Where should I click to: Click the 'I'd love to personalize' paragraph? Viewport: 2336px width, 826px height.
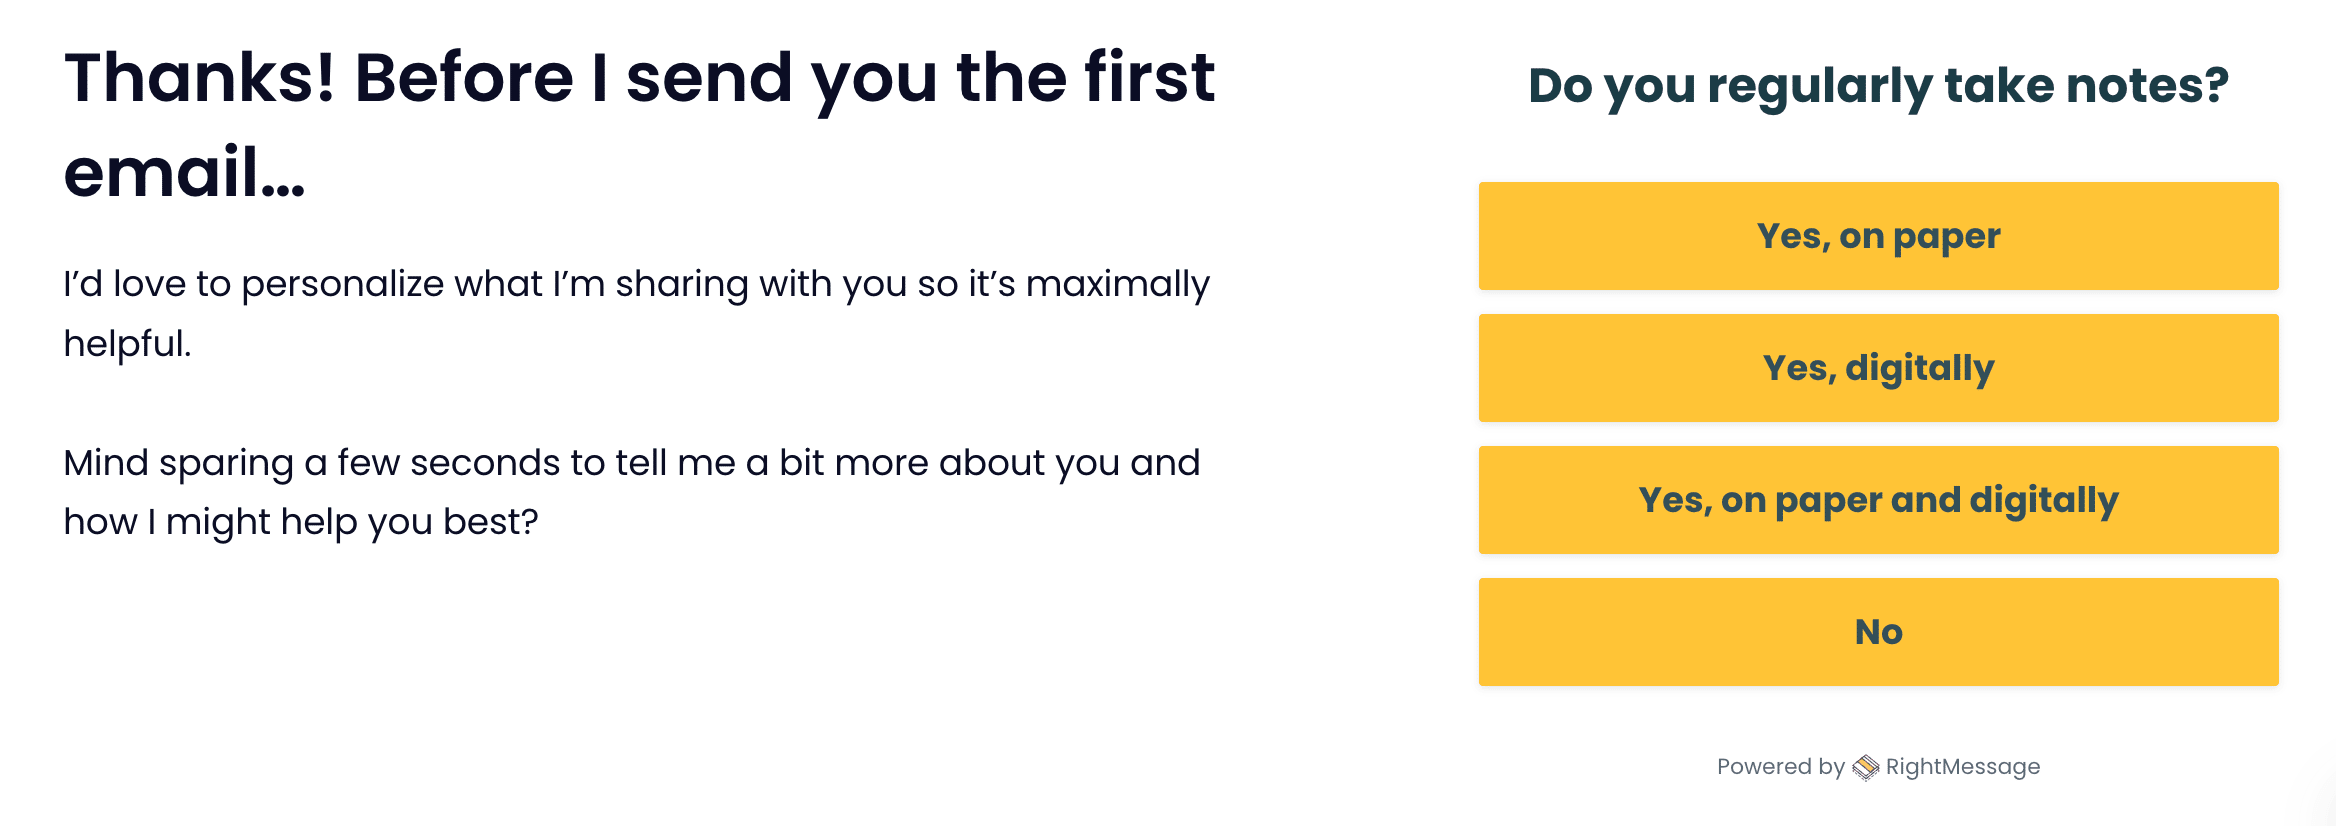click(636, 313)
